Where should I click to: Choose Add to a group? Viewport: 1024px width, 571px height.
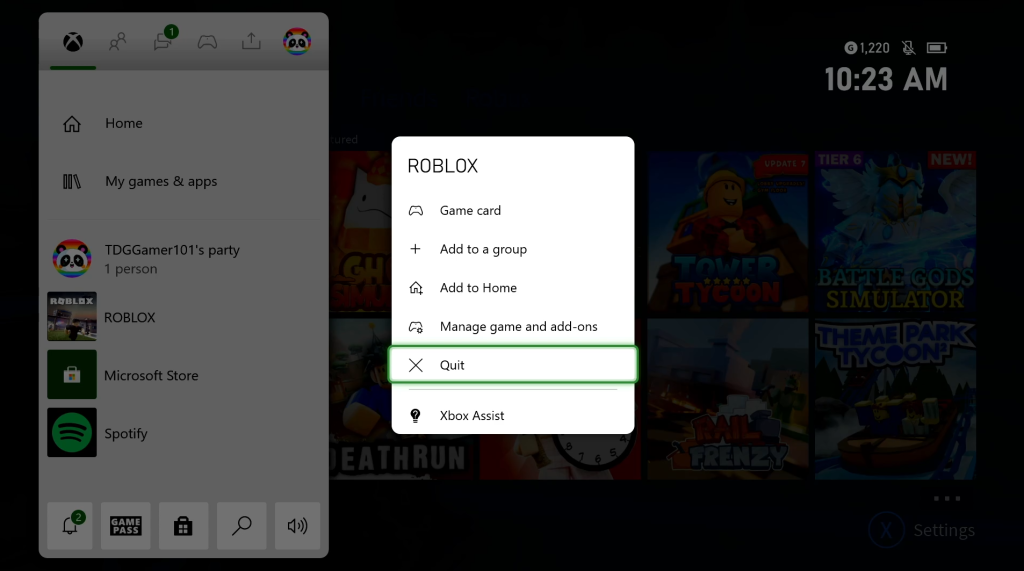(513, 249)
